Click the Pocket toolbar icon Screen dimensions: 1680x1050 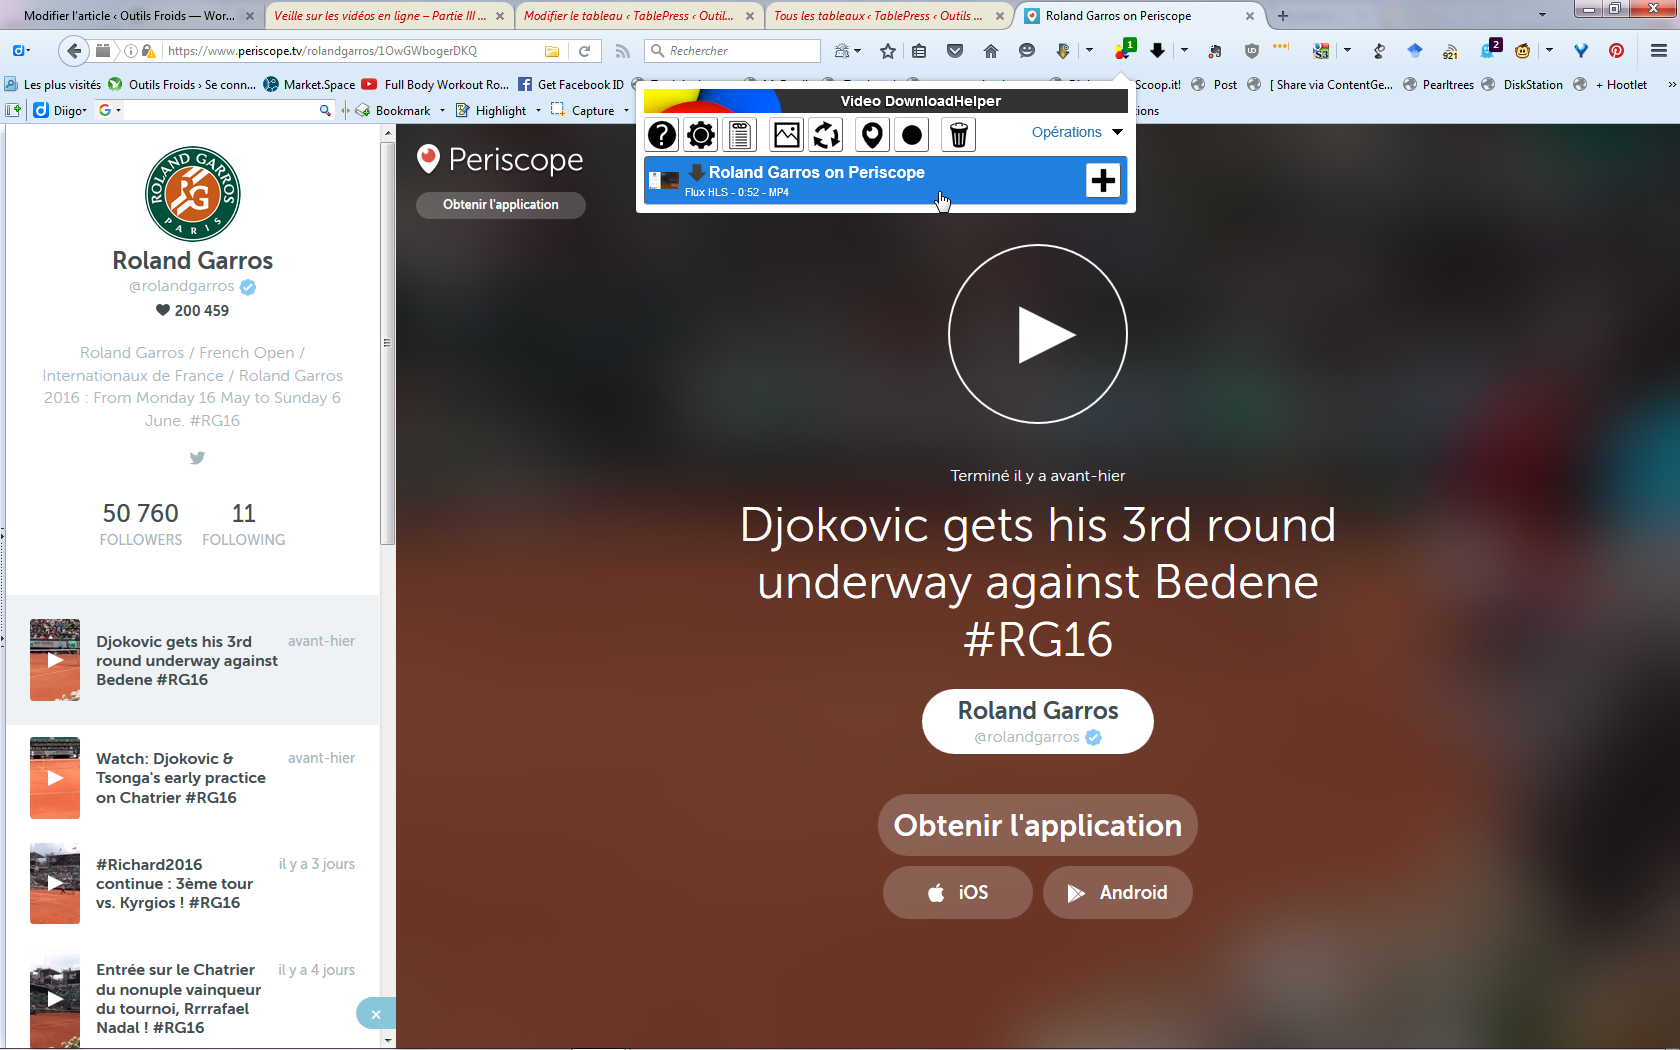coord(955,51)
